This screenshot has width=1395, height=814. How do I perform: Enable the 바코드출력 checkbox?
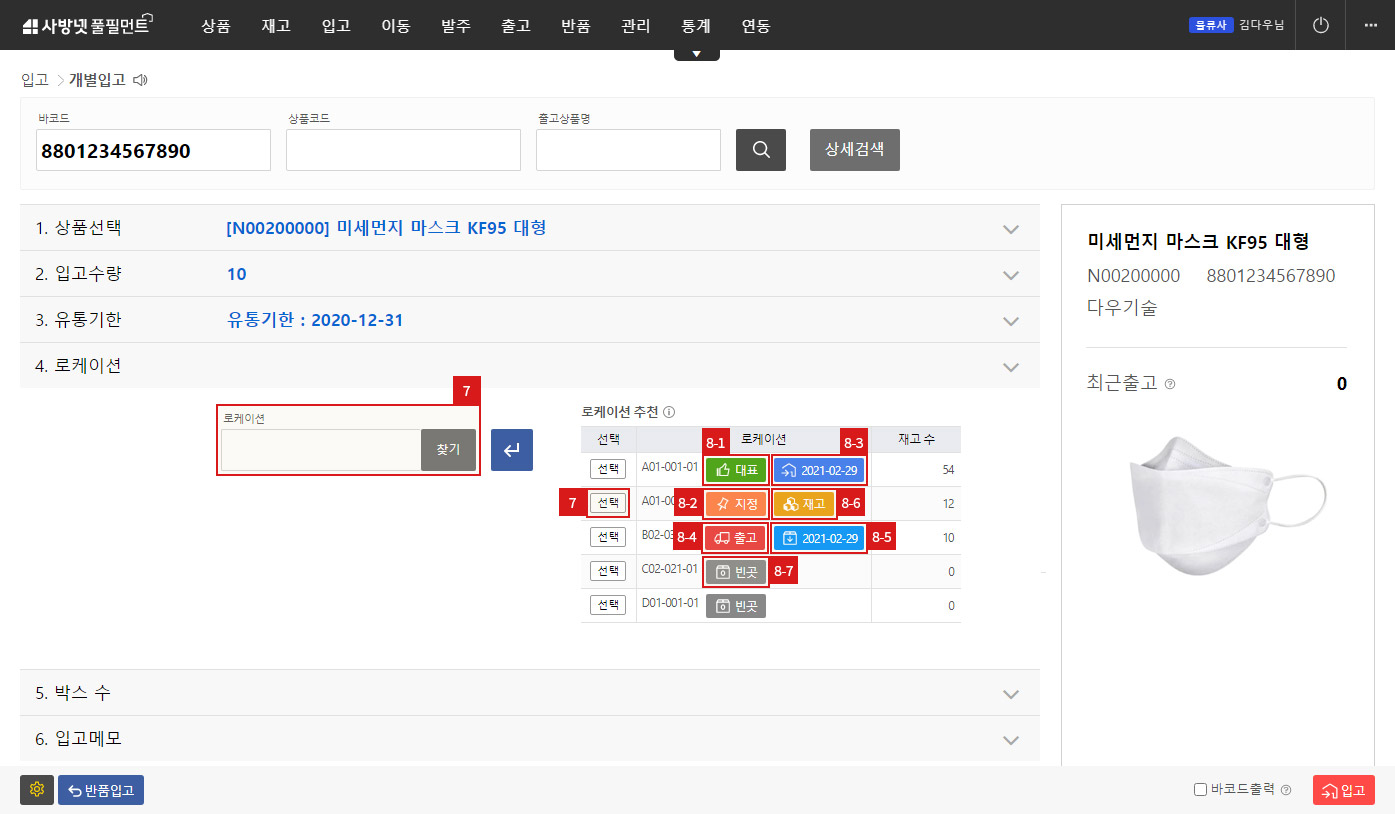(1201, 790)
